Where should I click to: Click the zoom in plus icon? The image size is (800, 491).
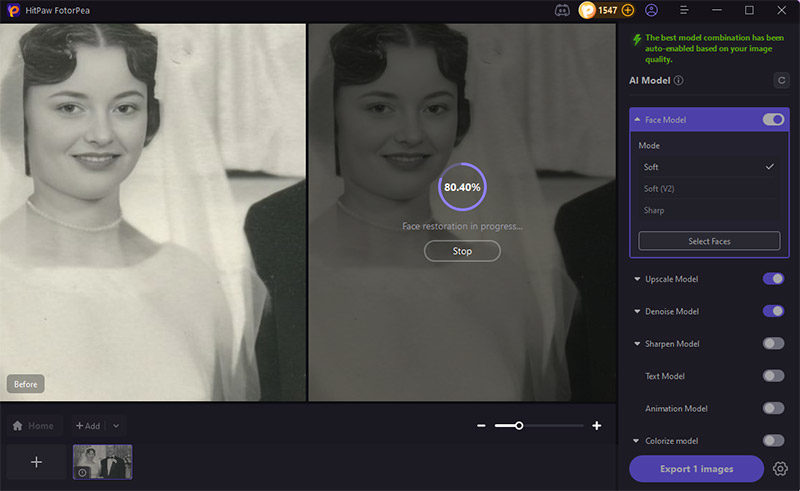pyautogui.click(x=597, y=426)
